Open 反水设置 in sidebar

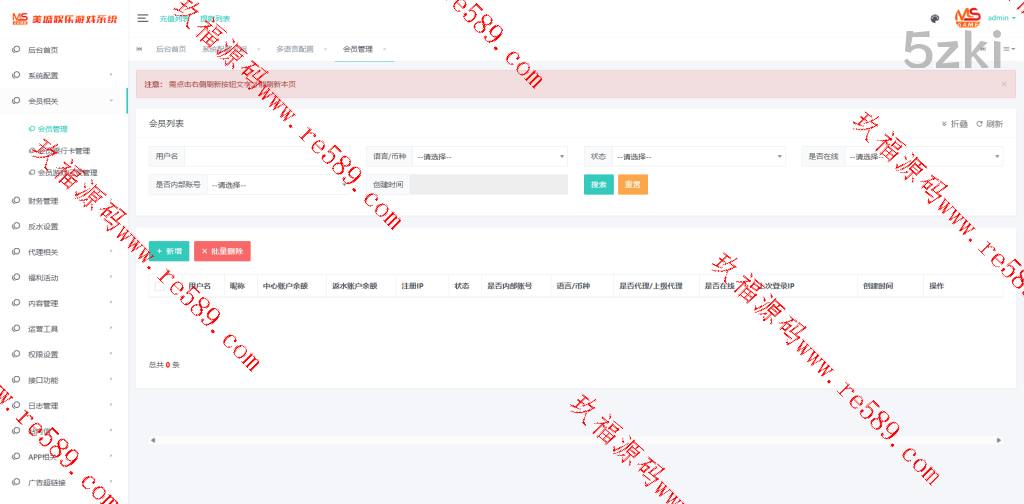pyautogui.click(x=43, y=227)
